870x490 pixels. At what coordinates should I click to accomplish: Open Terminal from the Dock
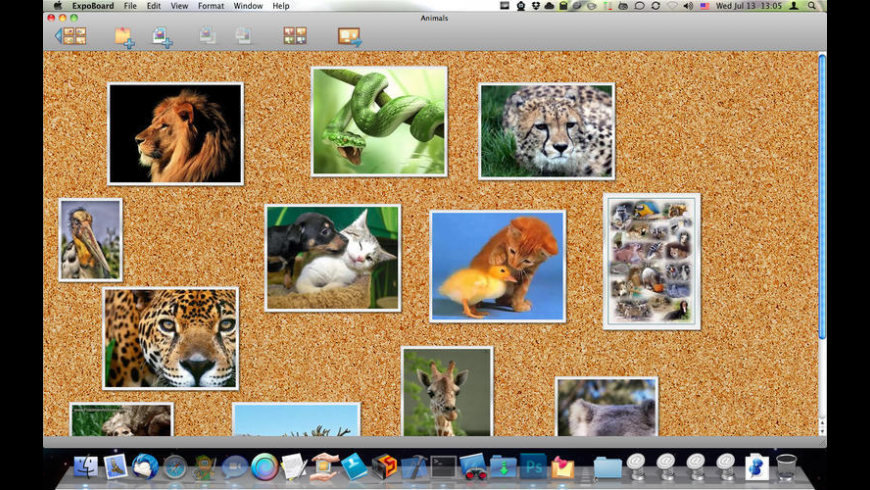(443, 467)
